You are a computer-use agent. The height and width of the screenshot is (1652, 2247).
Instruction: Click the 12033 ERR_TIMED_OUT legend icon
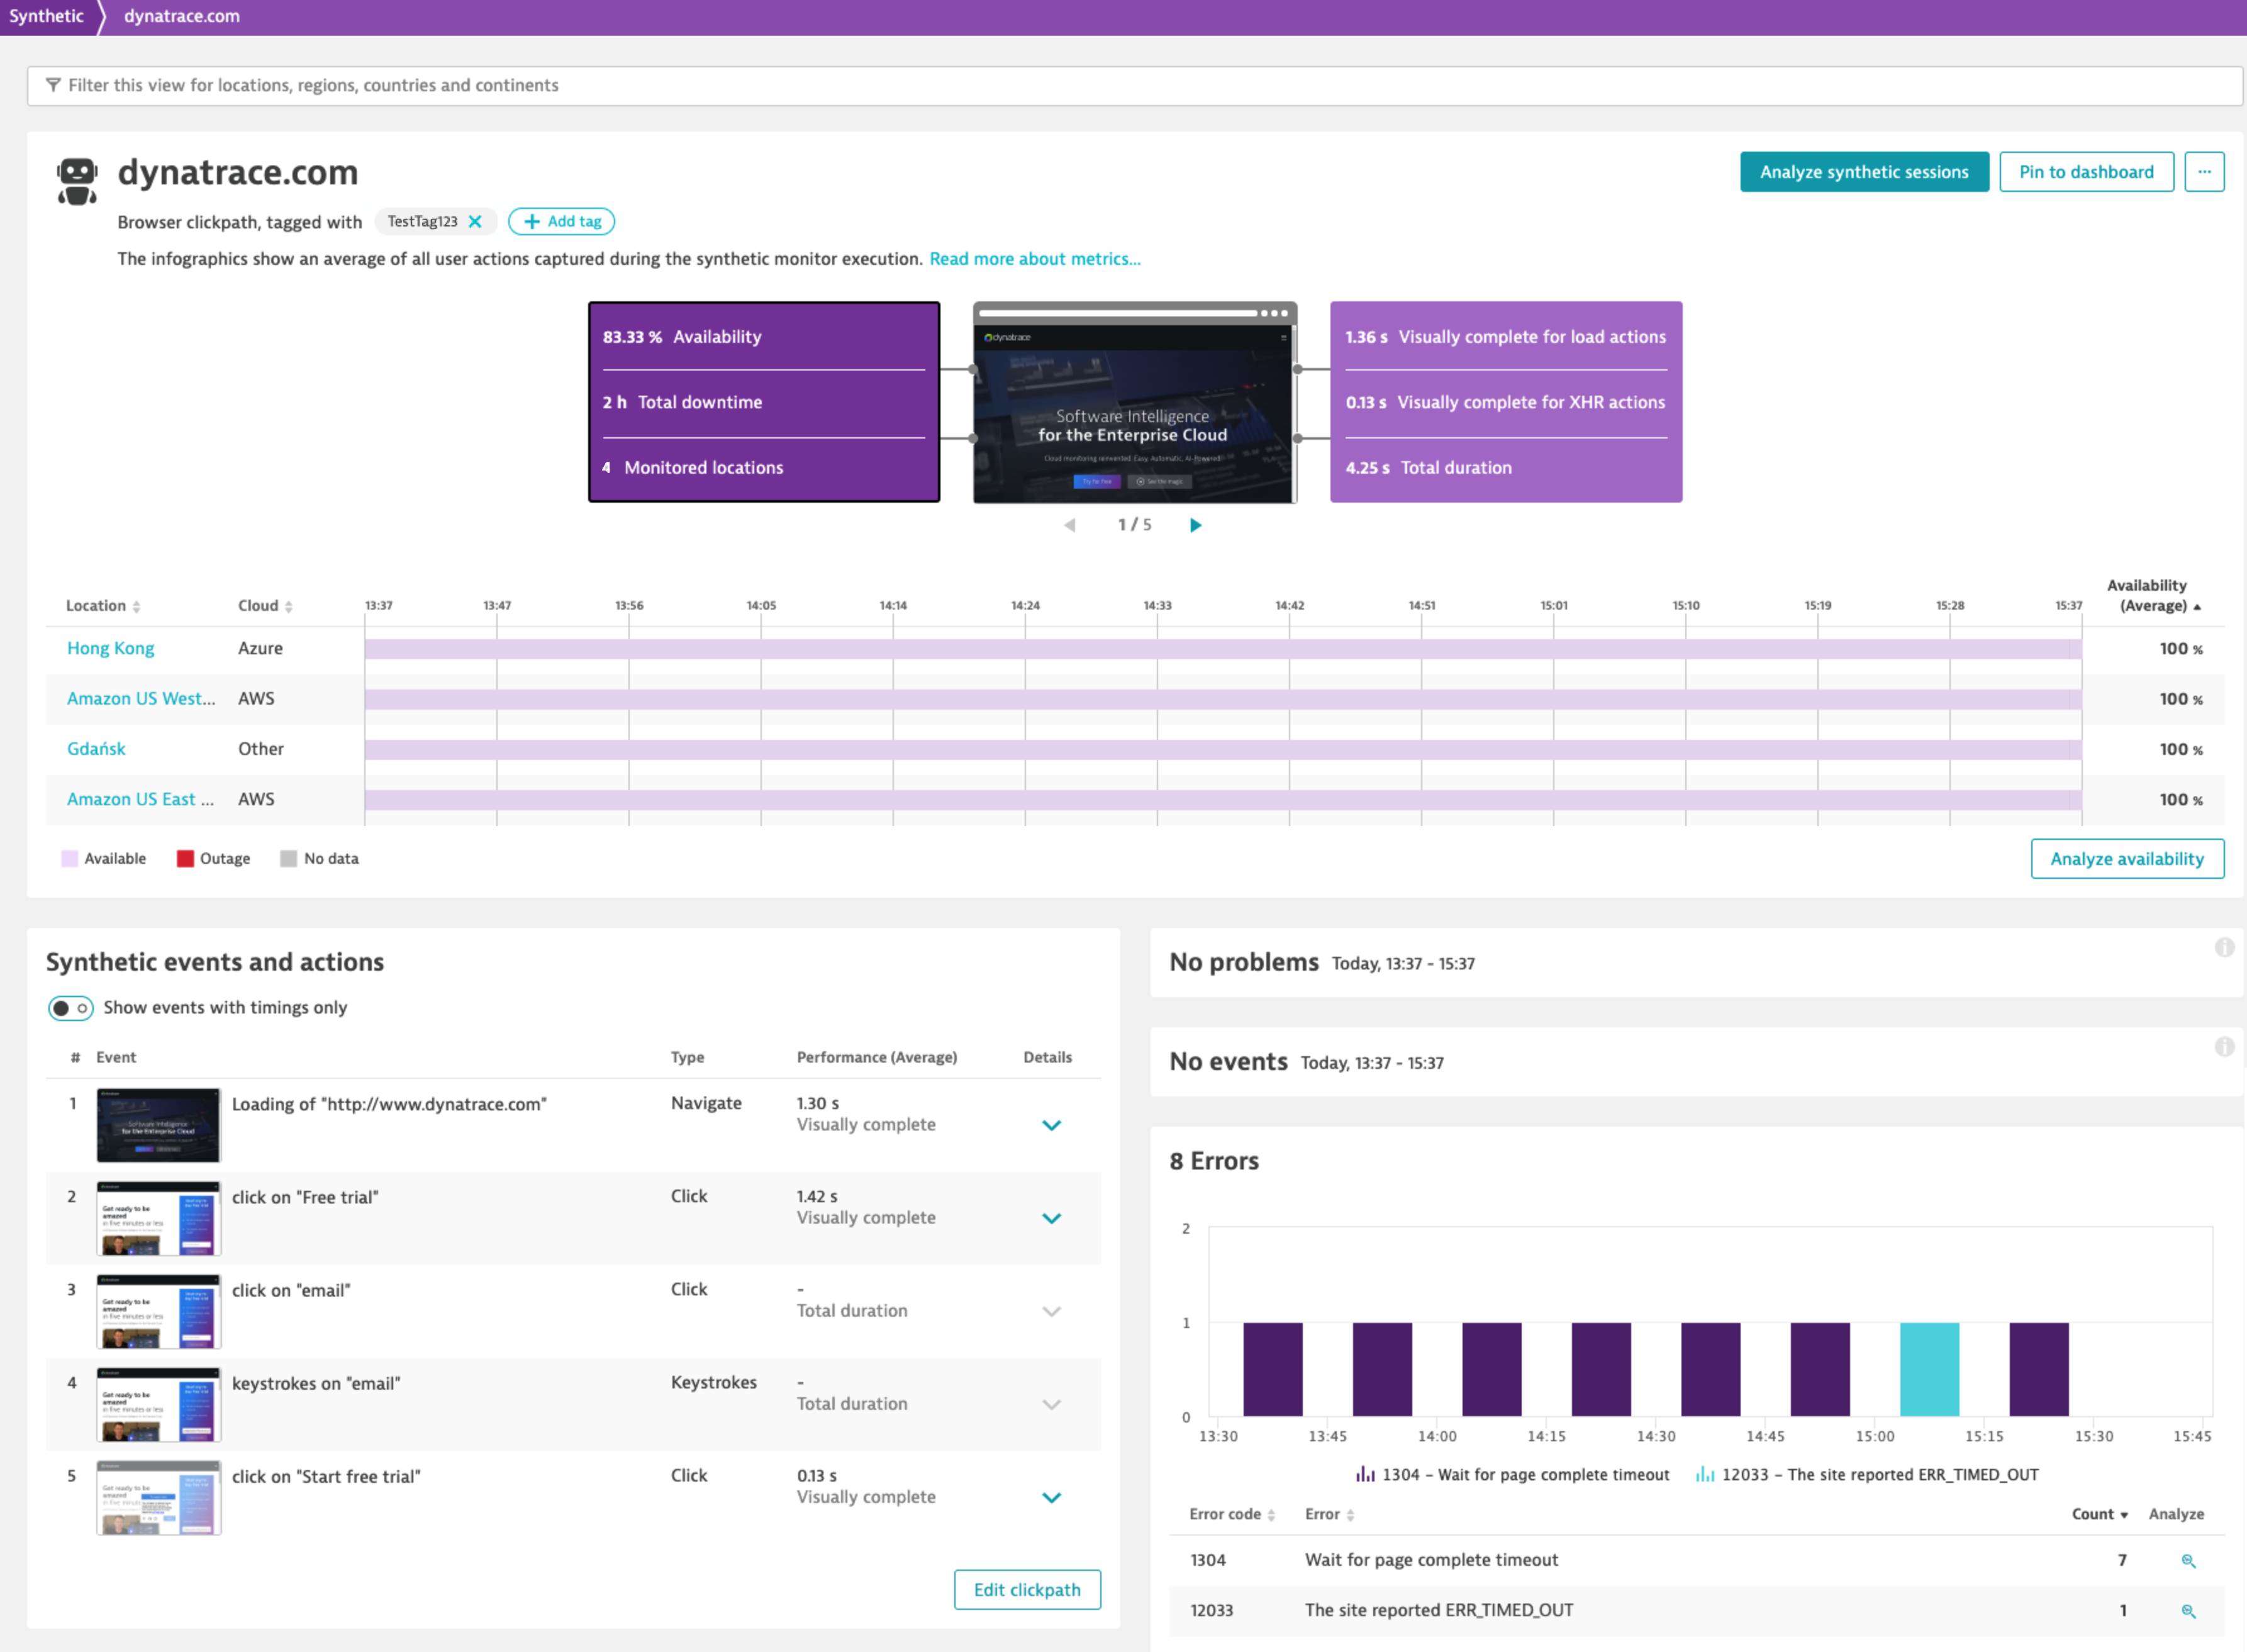1705,1474
